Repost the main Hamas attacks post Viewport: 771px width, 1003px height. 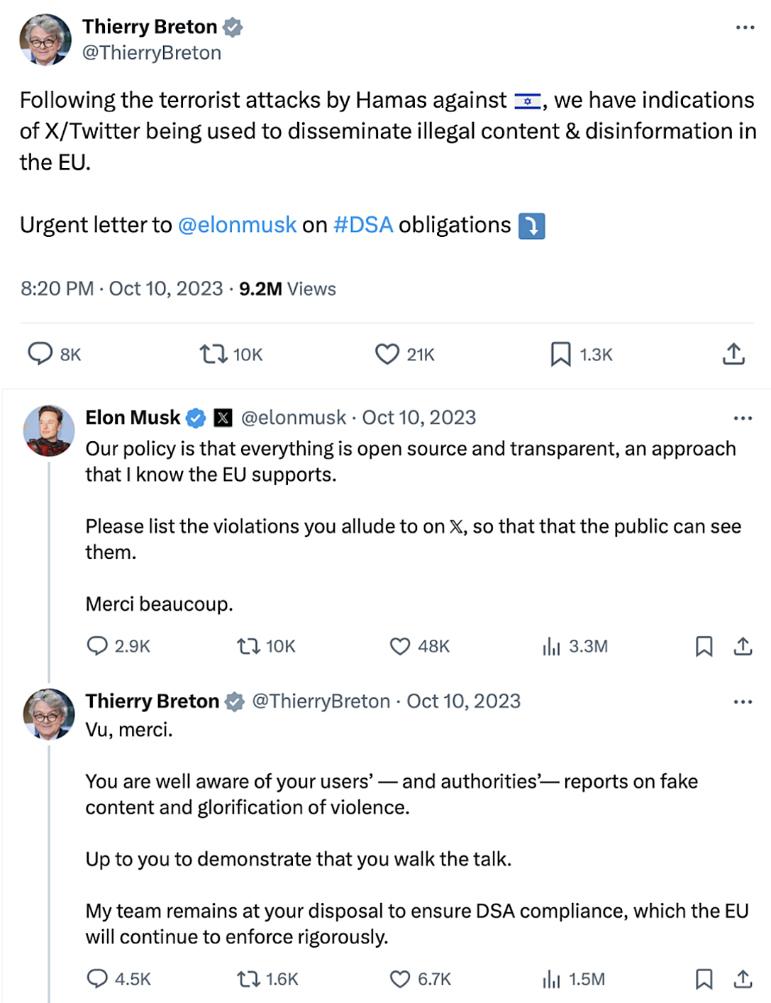pyautogui.click(x=212, y=354)
